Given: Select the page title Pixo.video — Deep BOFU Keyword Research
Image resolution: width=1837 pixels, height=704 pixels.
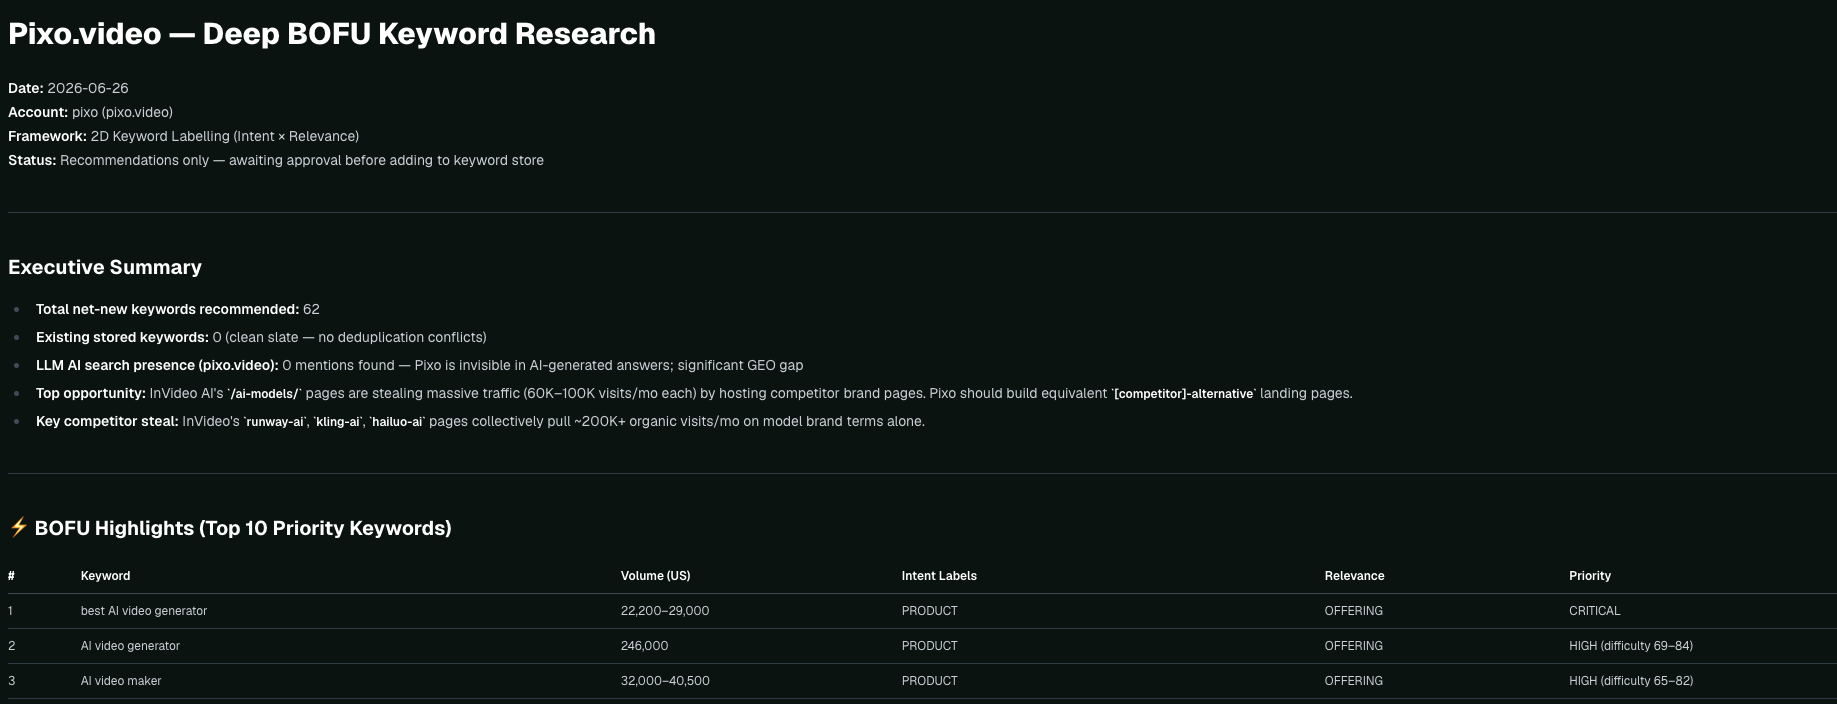Looking at the screenshot, I should tap(332, 34).
